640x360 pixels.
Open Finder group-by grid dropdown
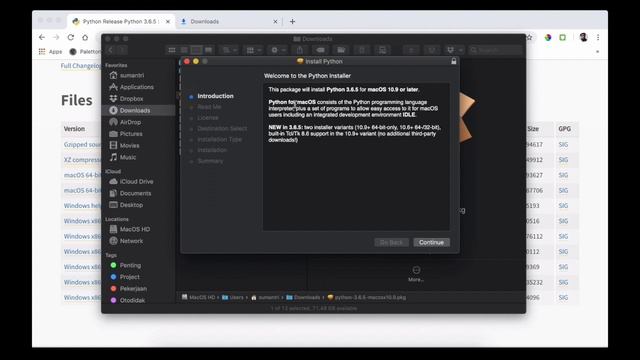253,50
